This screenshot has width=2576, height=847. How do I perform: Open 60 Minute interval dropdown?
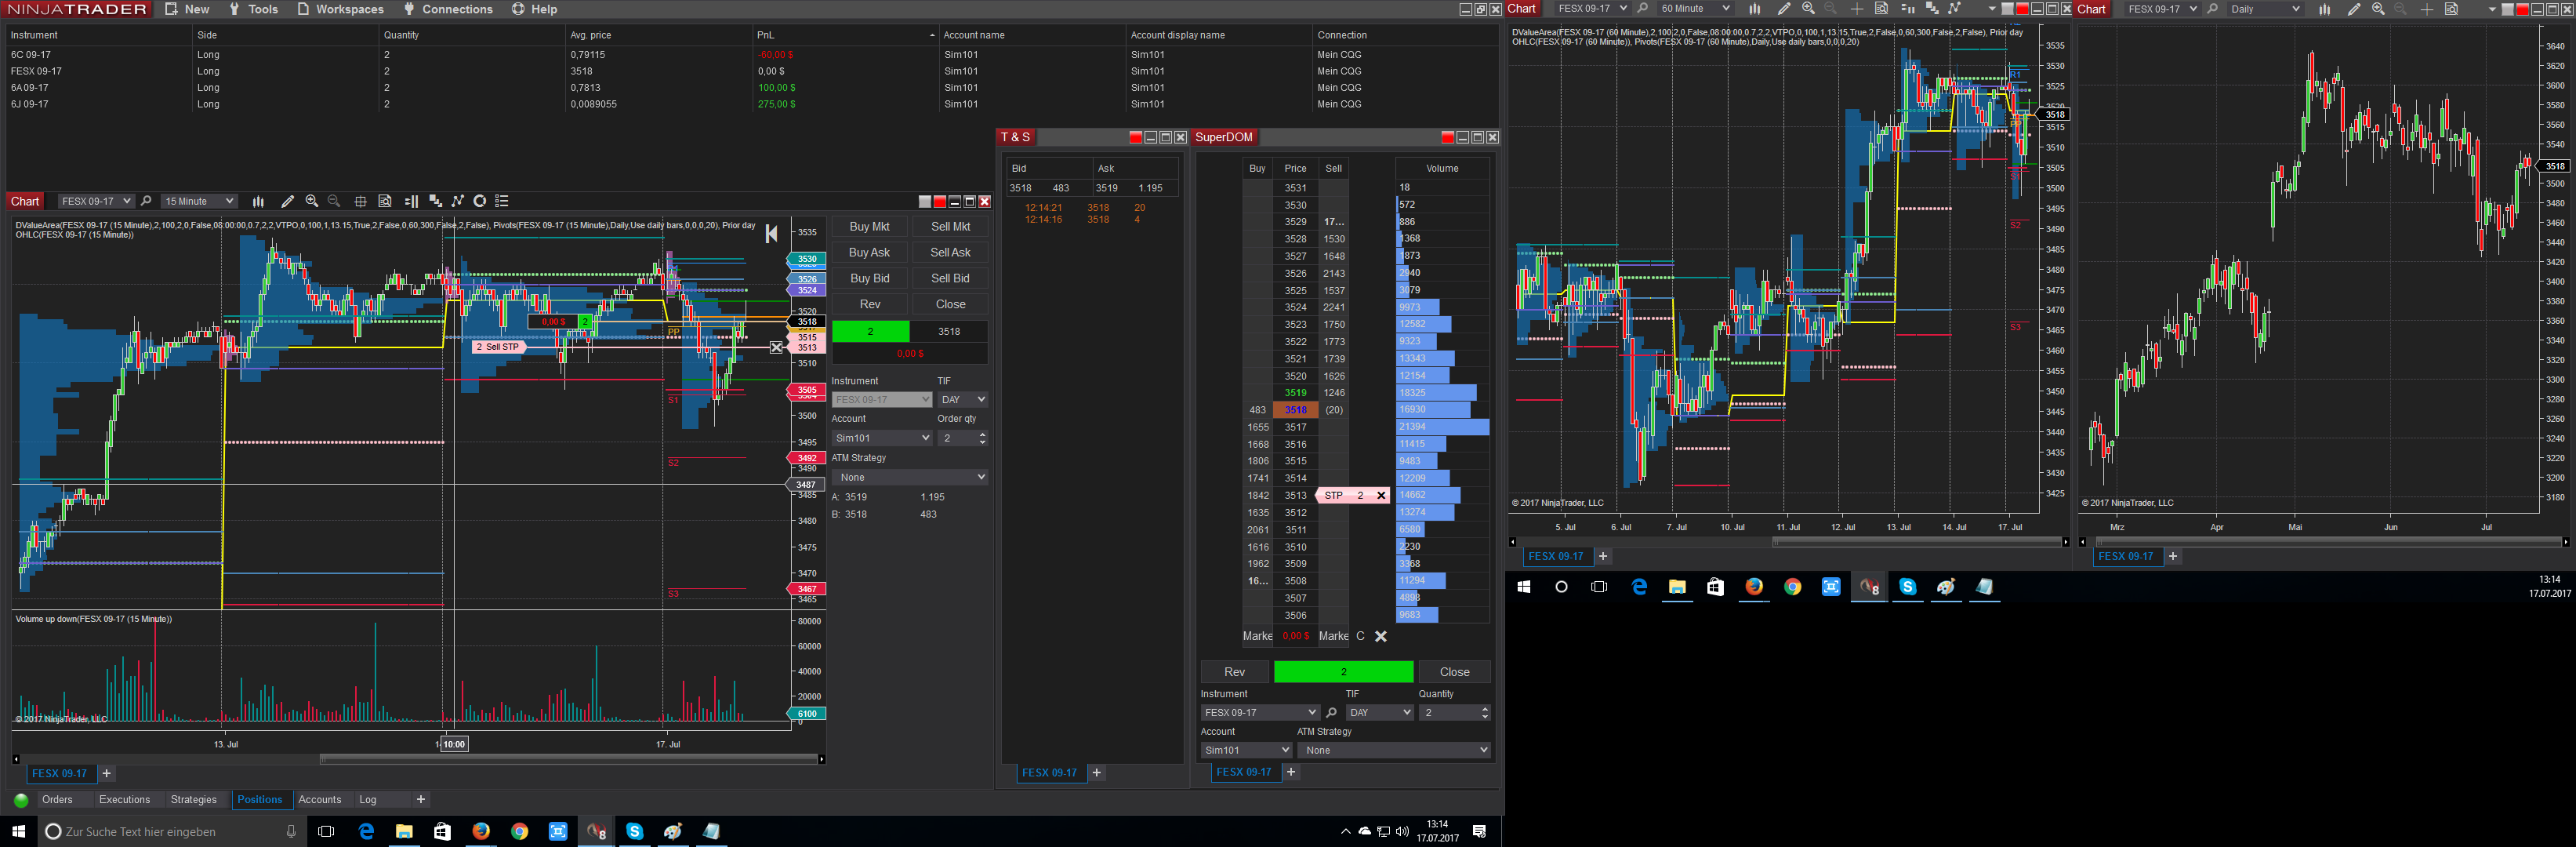tap(1694, 9)
